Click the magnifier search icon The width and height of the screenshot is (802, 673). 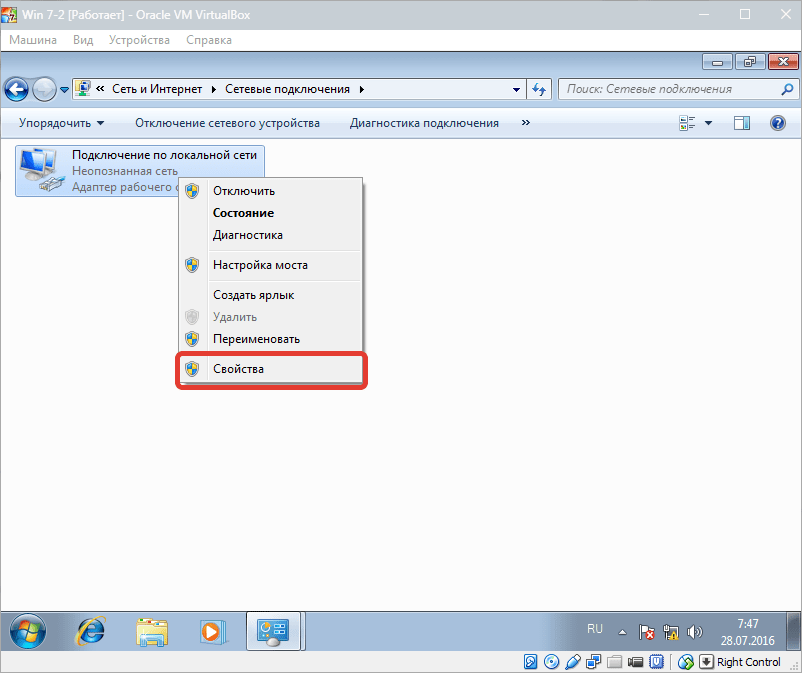(788, 89)
